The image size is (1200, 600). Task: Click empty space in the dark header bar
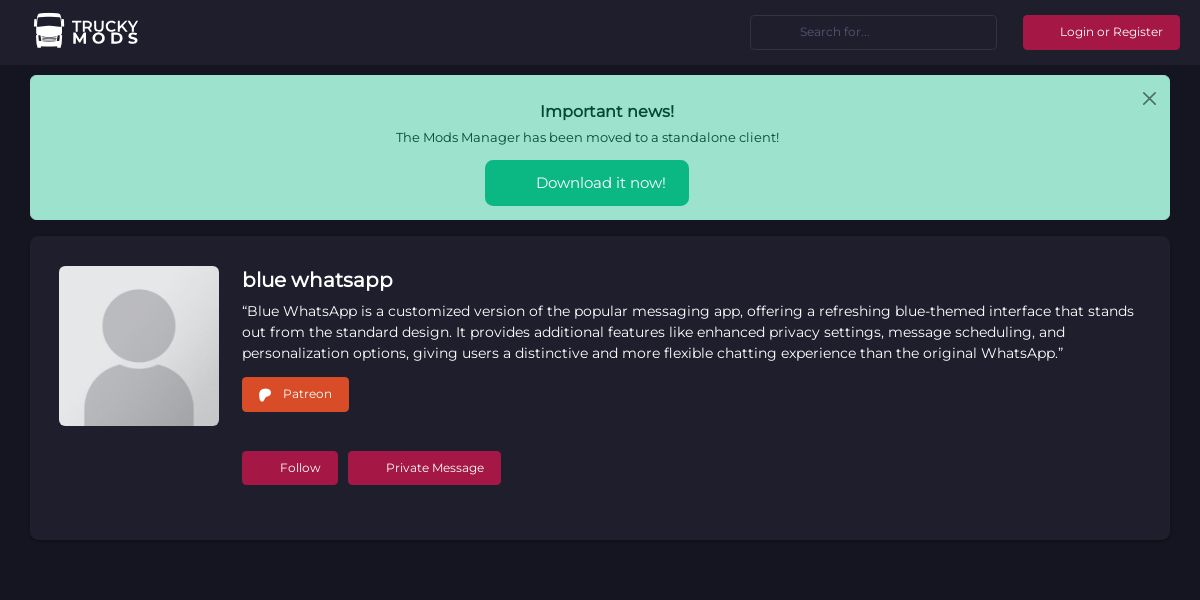[450, 32]
